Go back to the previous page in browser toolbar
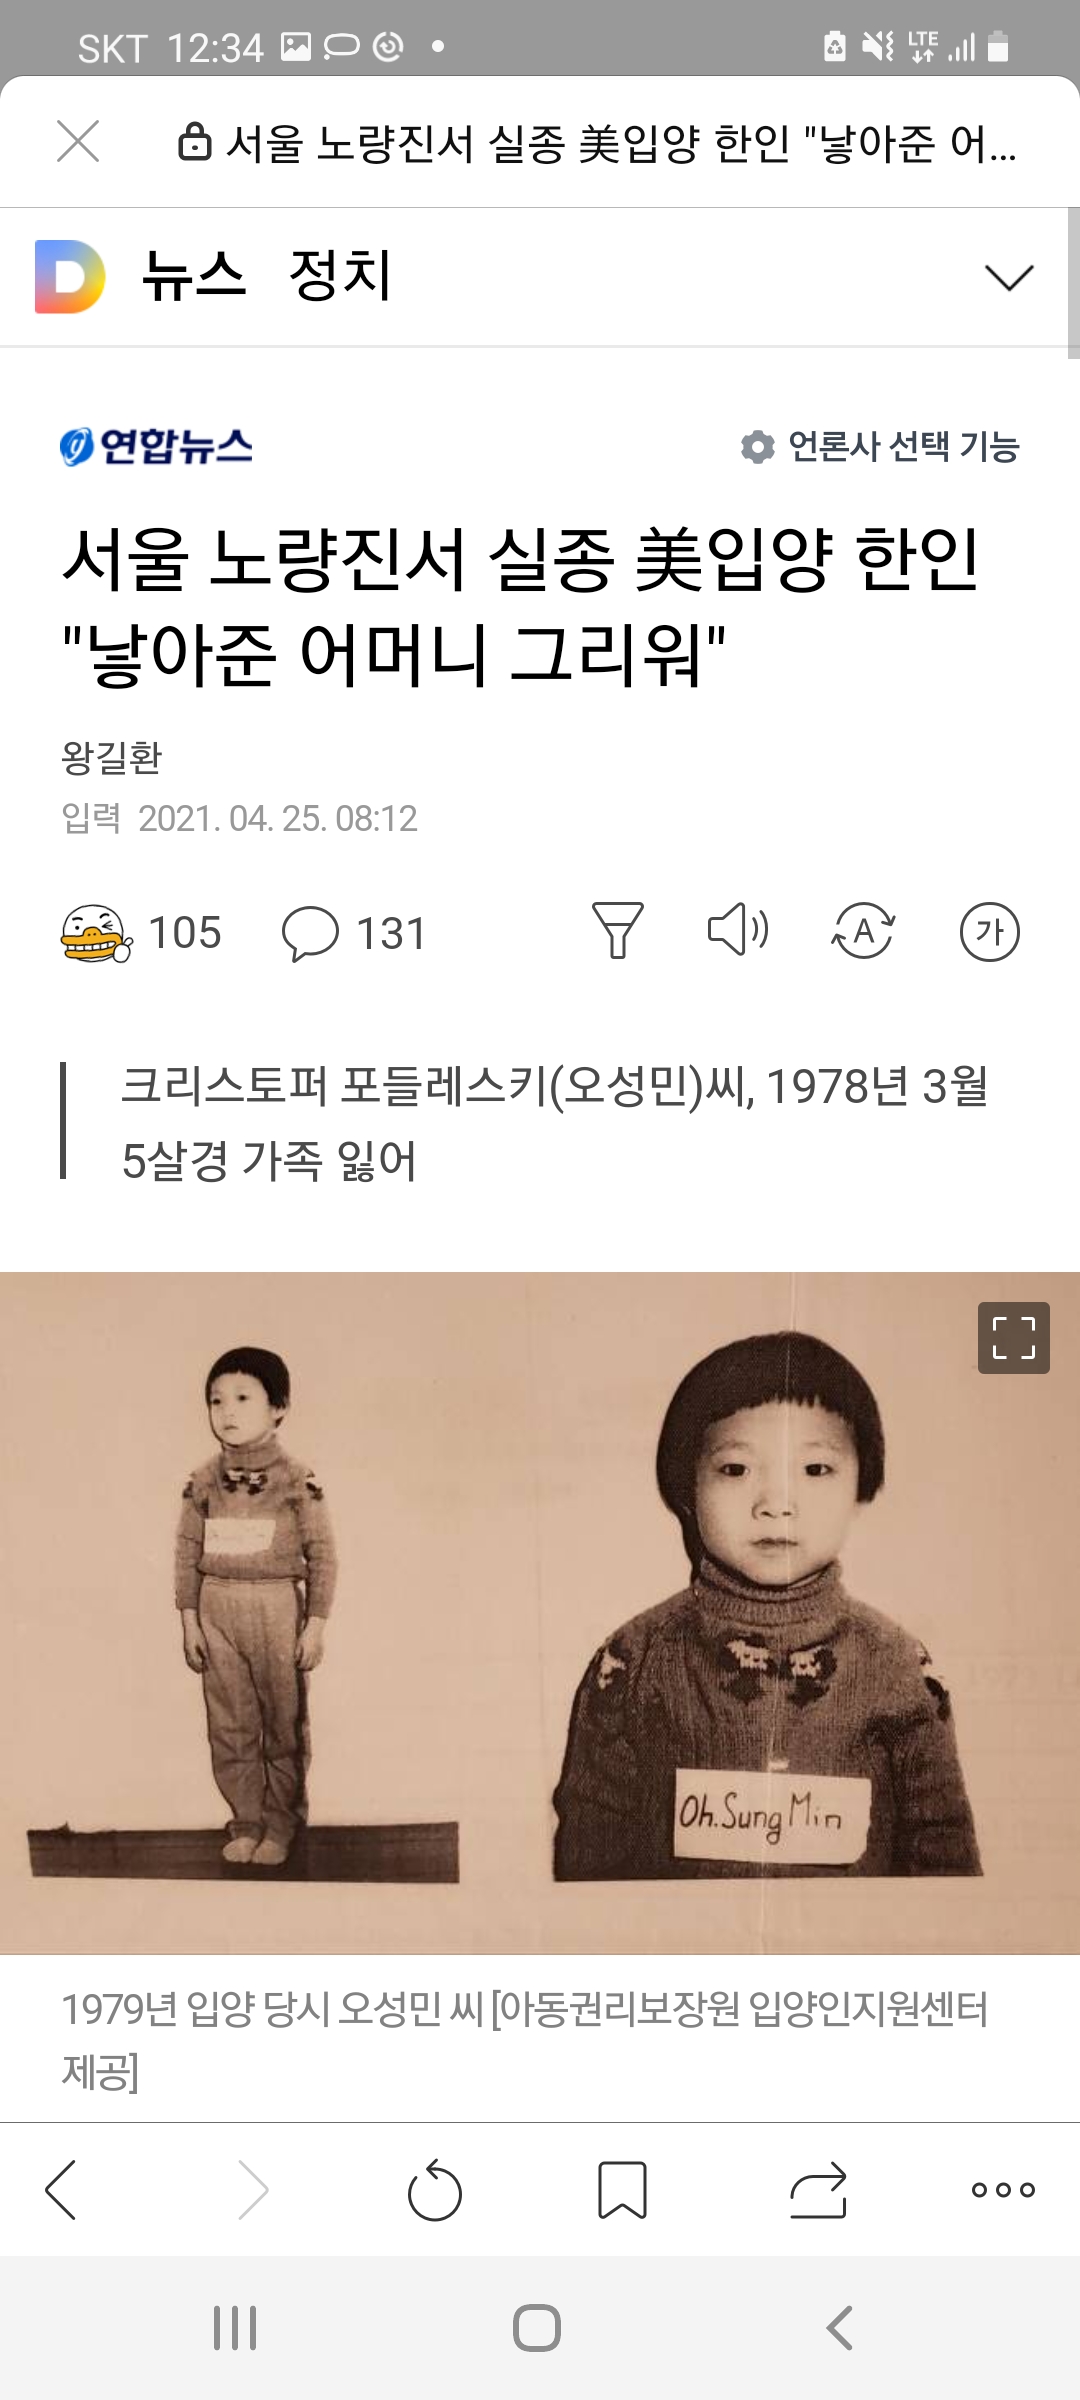The height and width of the screenshot is (2400, 1080). point(61,2190)
